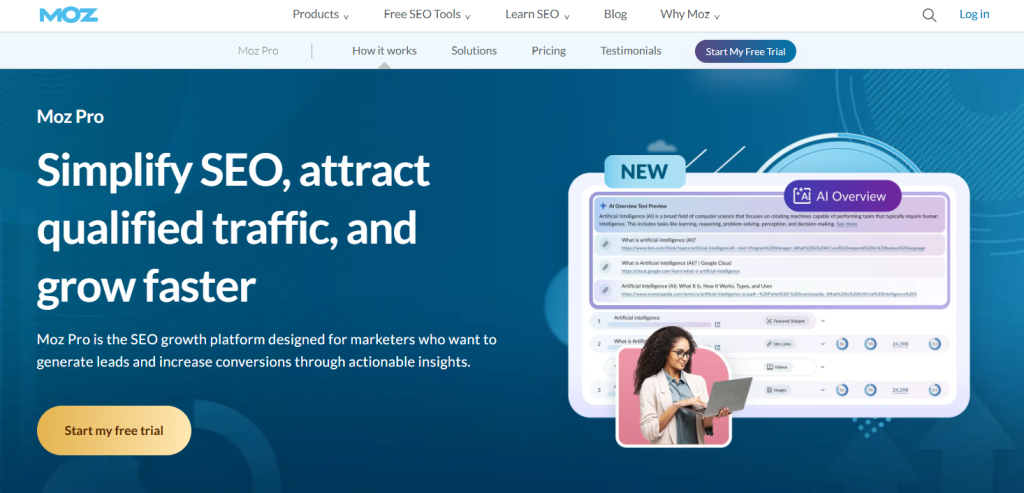
Task: Click the Videos tag
Action: [778, 367]
